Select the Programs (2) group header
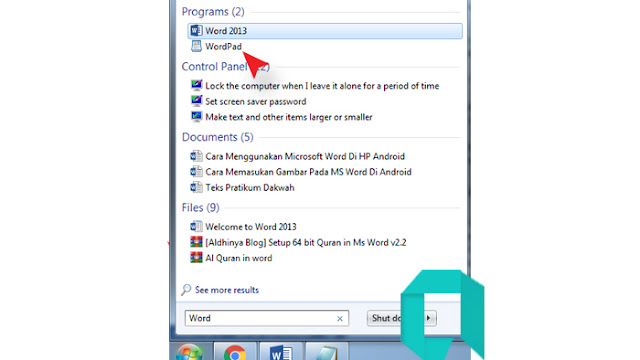The height and width of the screenshot is (360, 640). coord(213,11)
